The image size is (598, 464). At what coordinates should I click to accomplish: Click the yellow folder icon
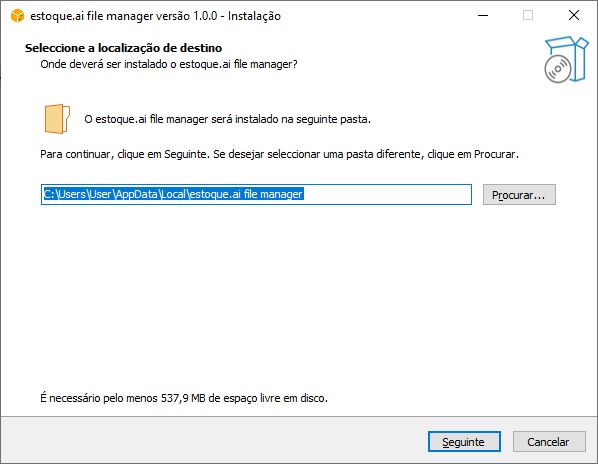[x=57, y=119]
